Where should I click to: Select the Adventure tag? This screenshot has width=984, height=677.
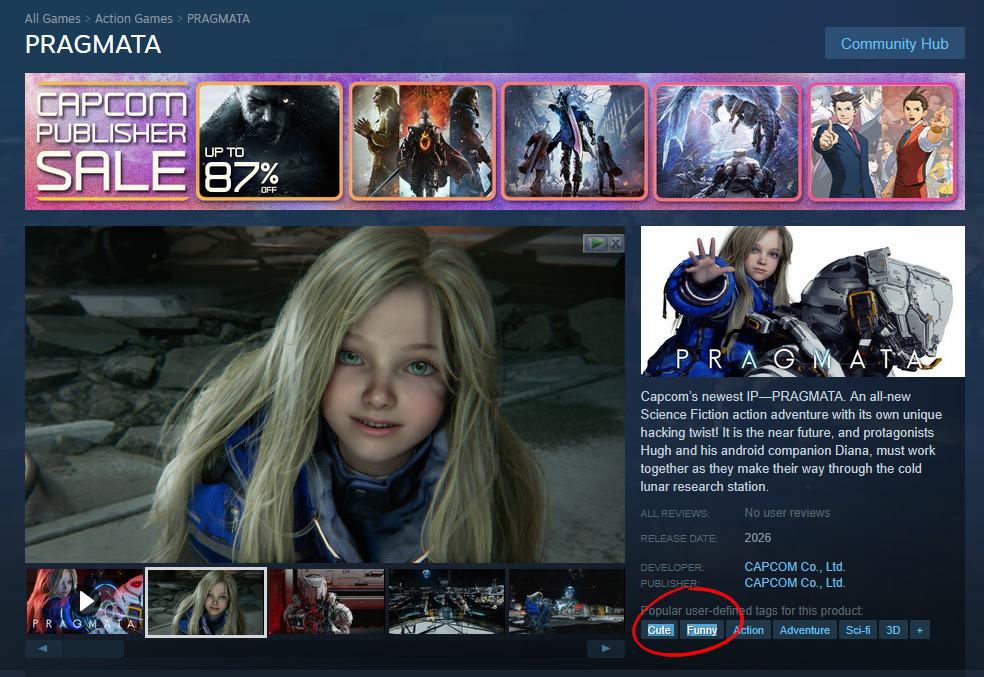pos(805,630)
